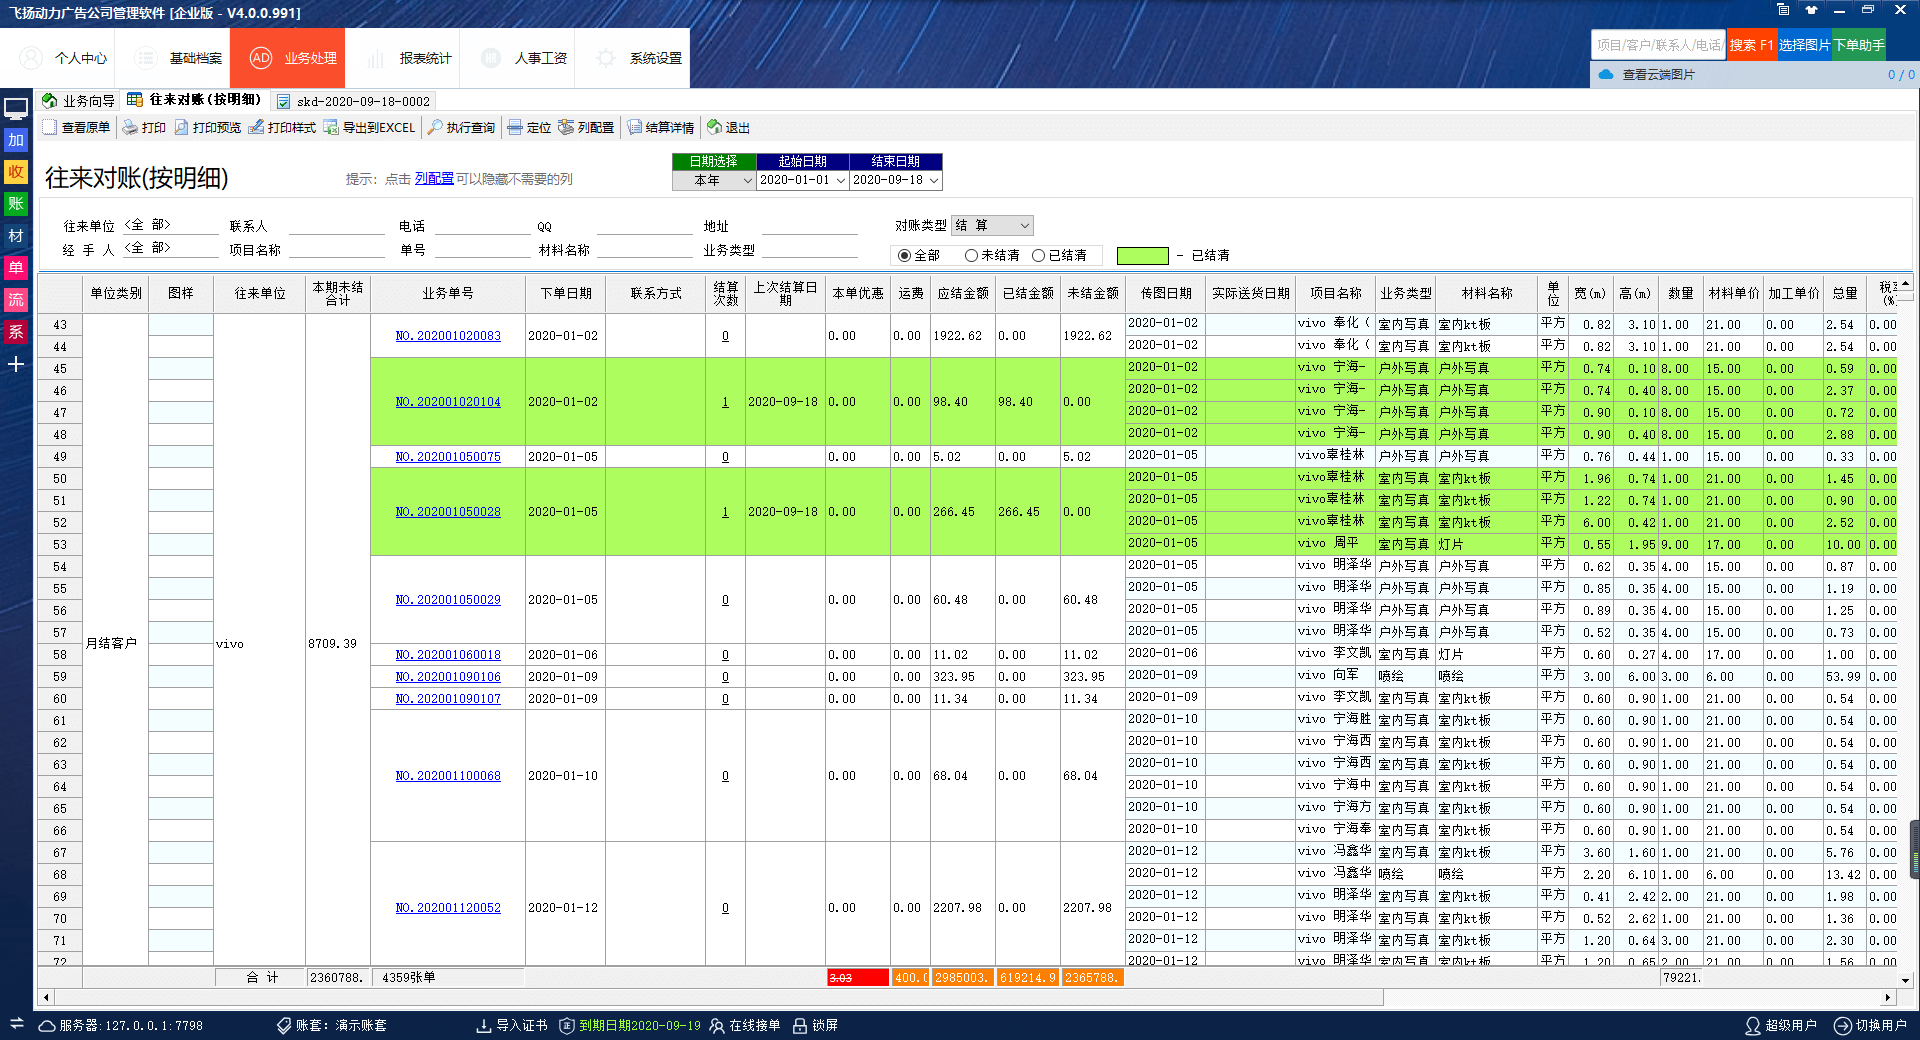Expand the end date 2020-09-18 dropdown

[934, 181]
